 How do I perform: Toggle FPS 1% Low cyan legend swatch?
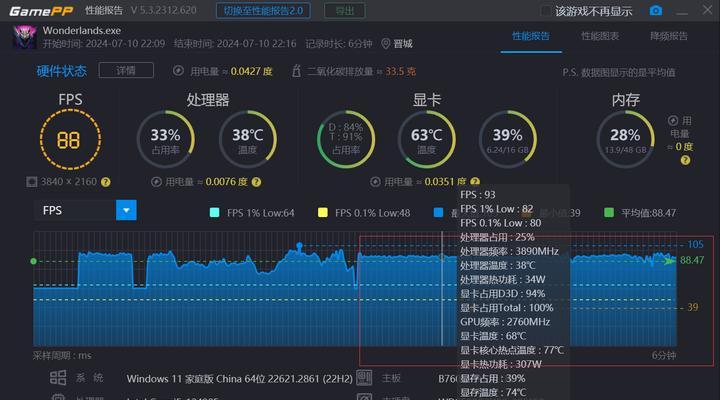tap(214, 213)
